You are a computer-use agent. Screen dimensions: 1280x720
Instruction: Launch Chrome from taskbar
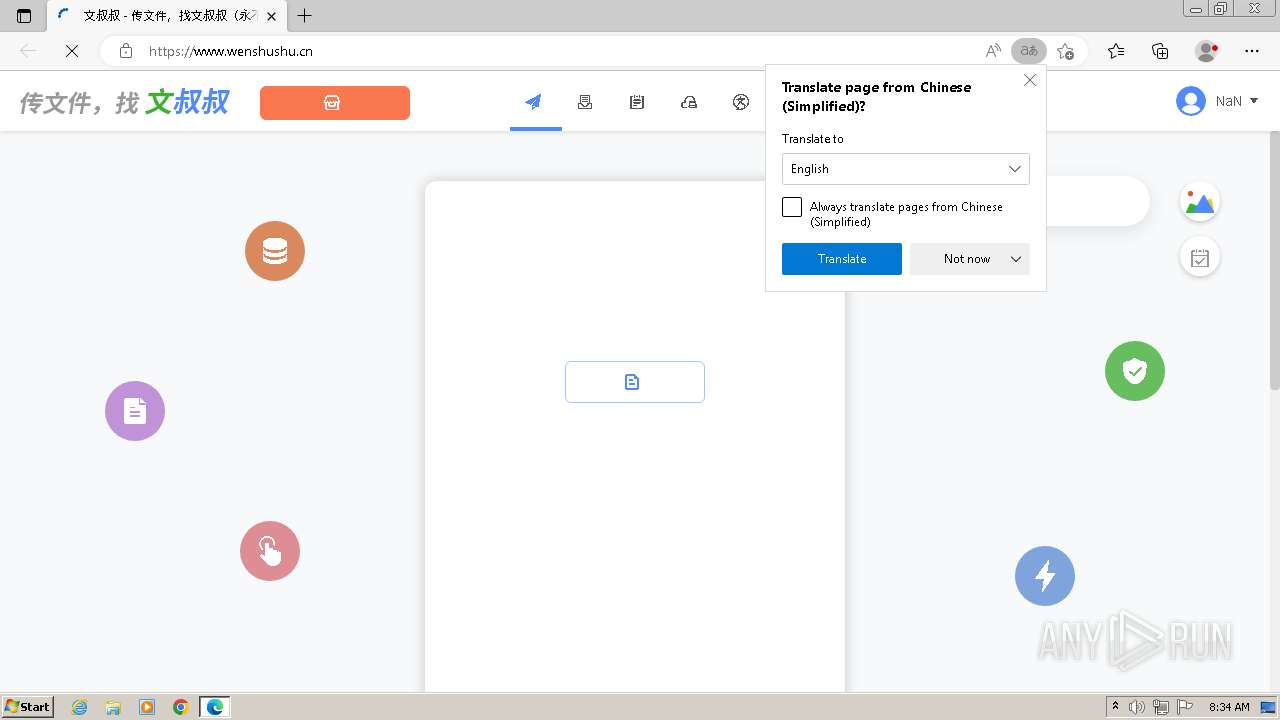(181, 707)
